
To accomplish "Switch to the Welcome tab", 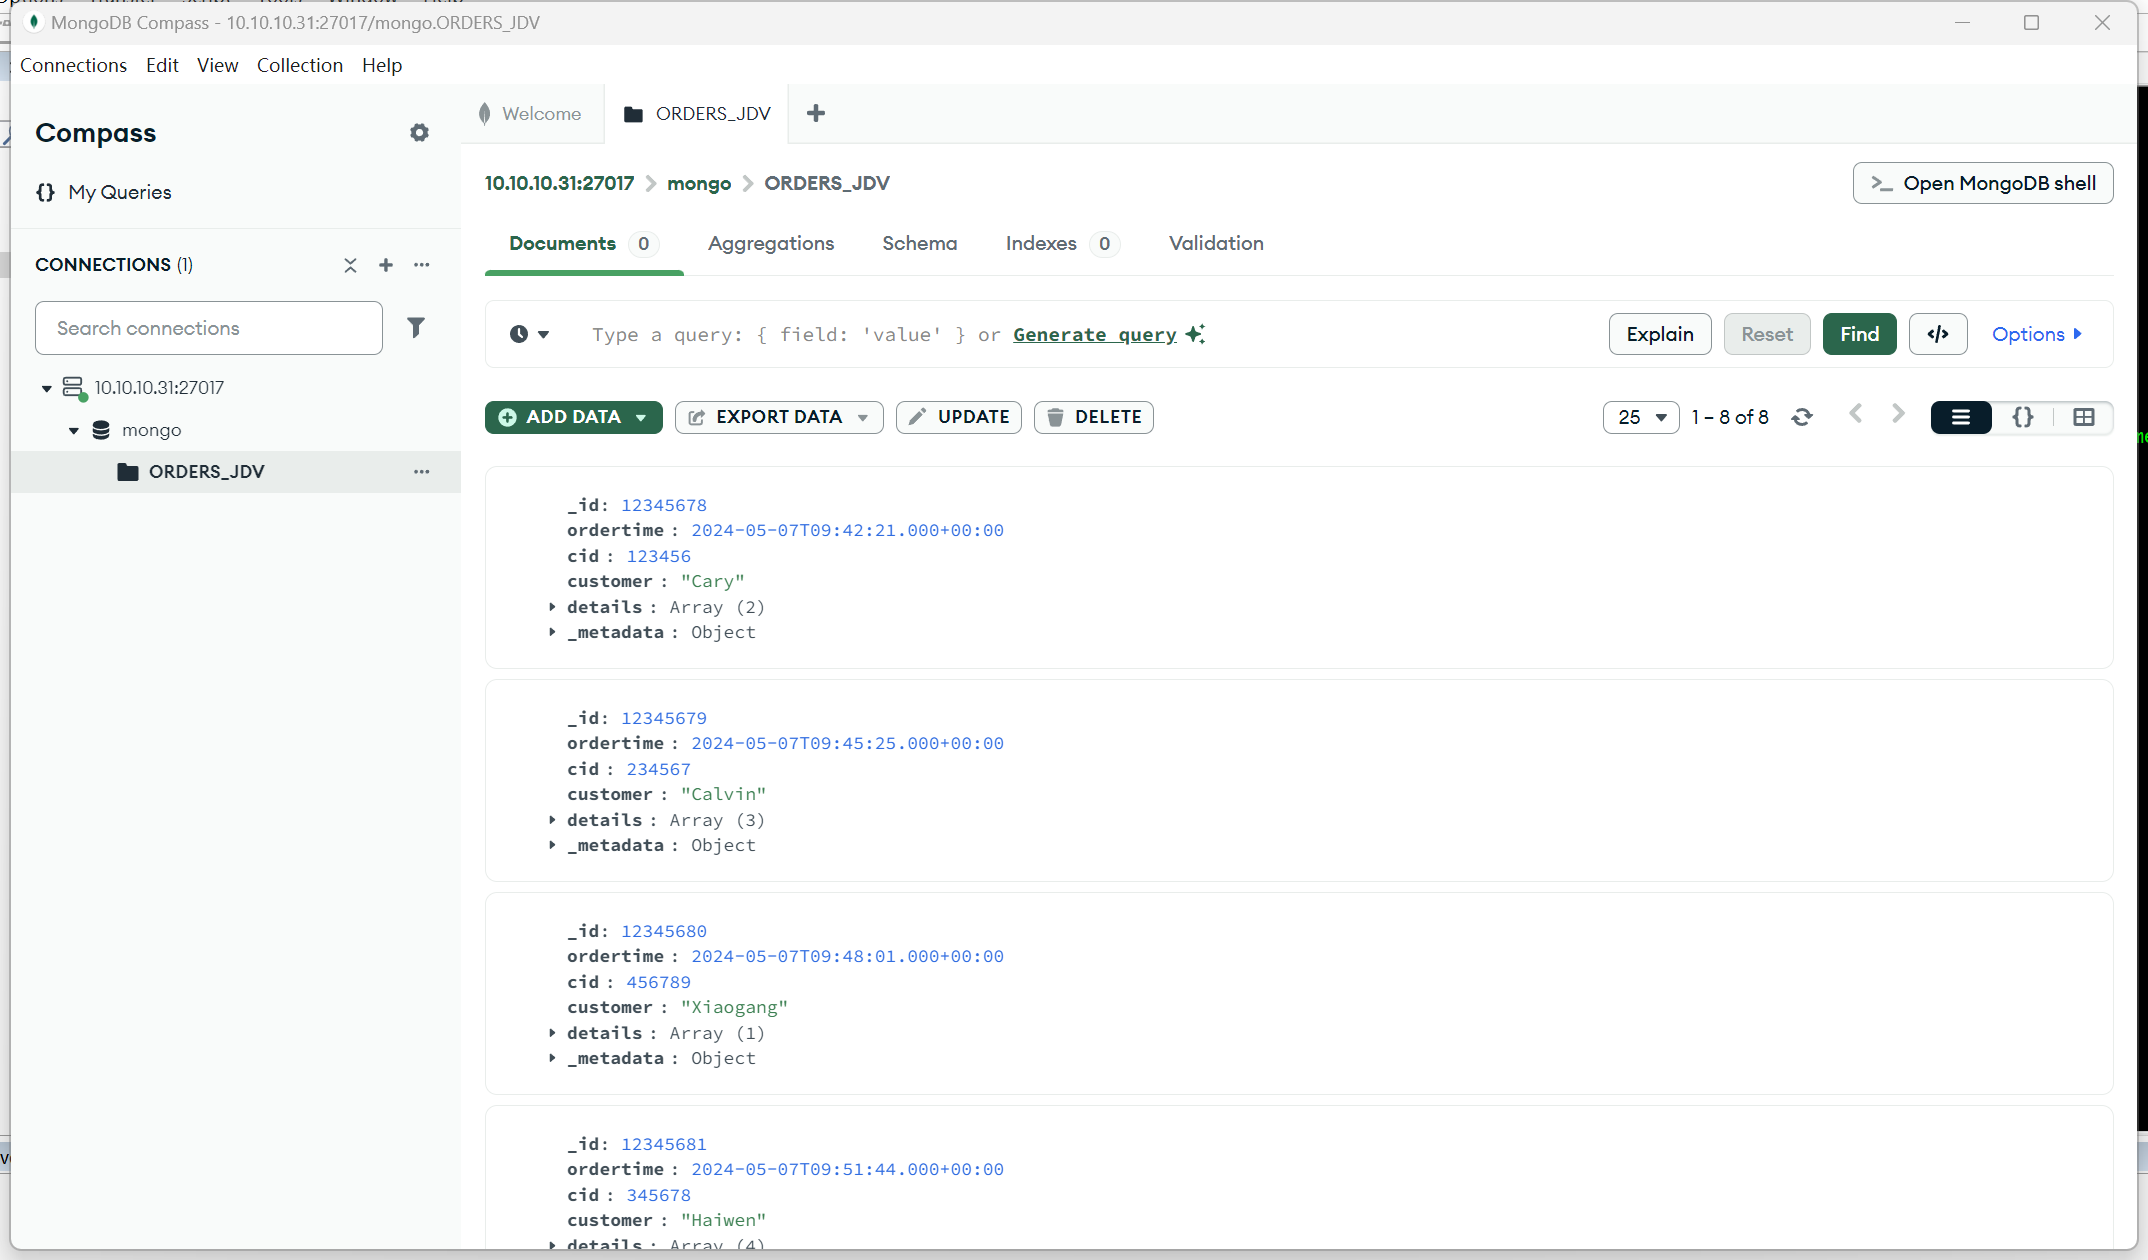I will click(x=531, y=113).
